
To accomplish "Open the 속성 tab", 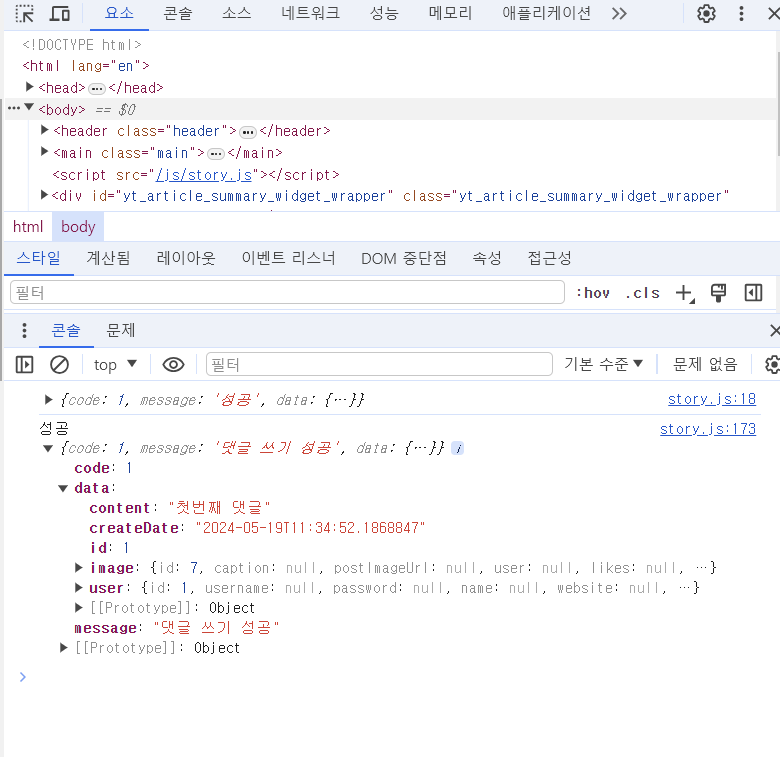I will (x=487, y=258).
